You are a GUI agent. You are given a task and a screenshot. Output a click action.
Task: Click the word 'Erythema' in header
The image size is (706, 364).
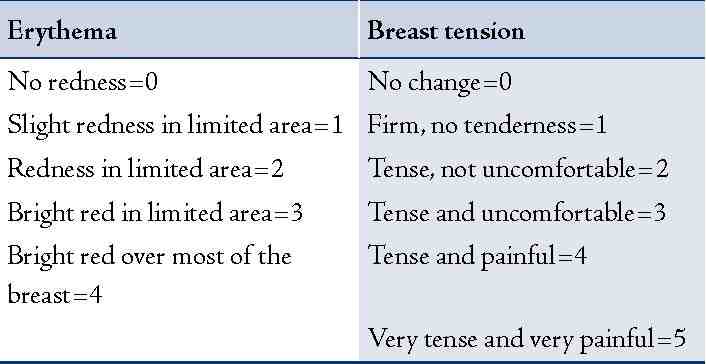62,32
